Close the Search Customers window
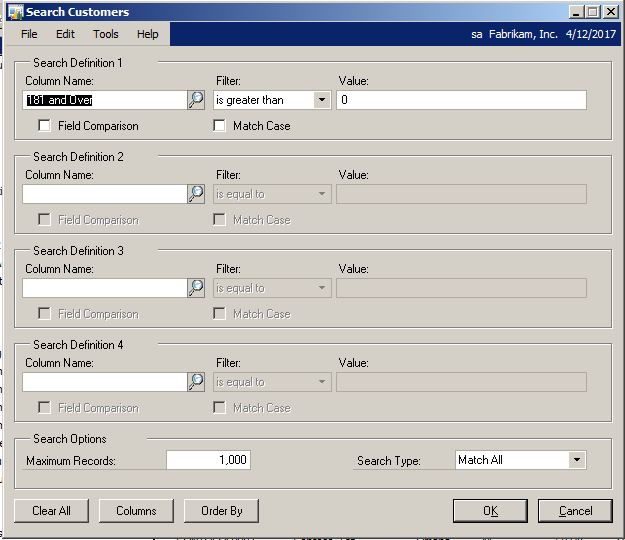The height and width of the screenshot is (540, 625). point(610,12)
